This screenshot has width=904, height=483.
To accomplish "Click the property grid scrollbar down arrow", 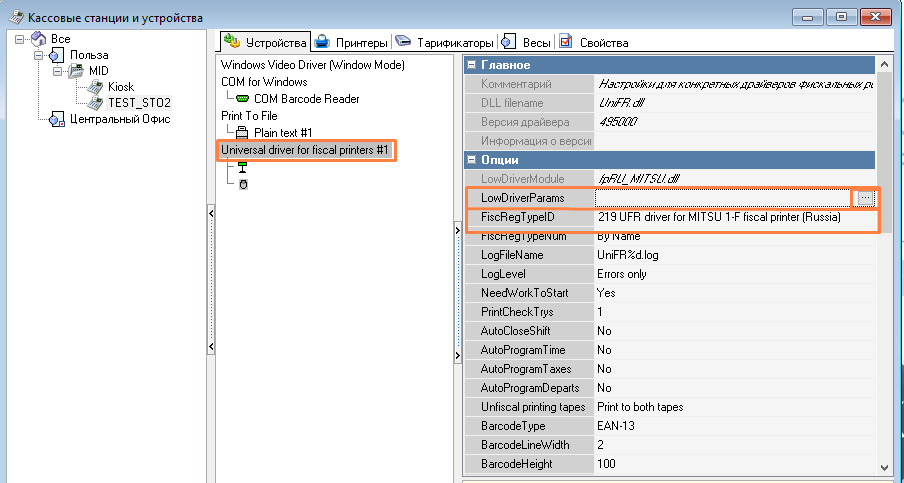I will (x=883, y=467).
